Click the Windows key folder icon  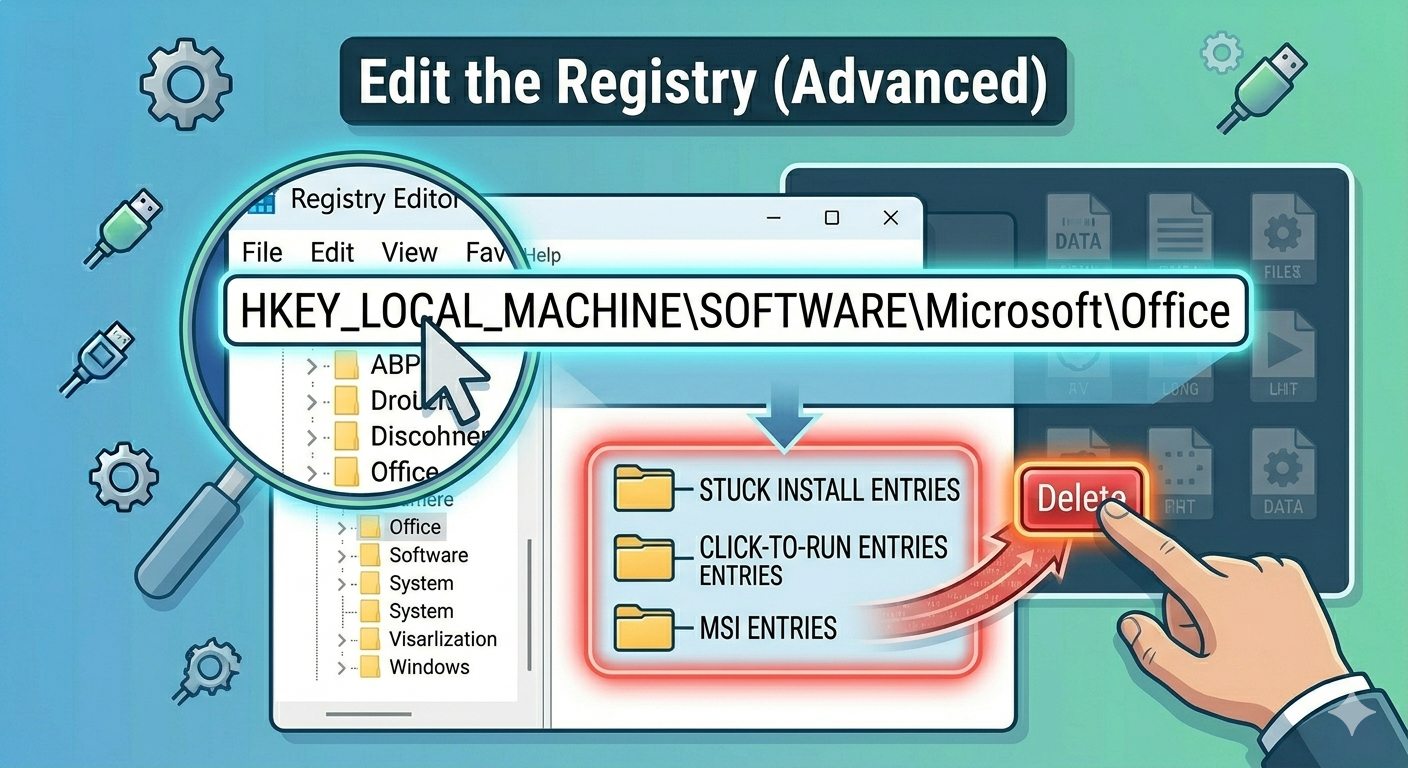pyautogui.click(x=370, y=667)
